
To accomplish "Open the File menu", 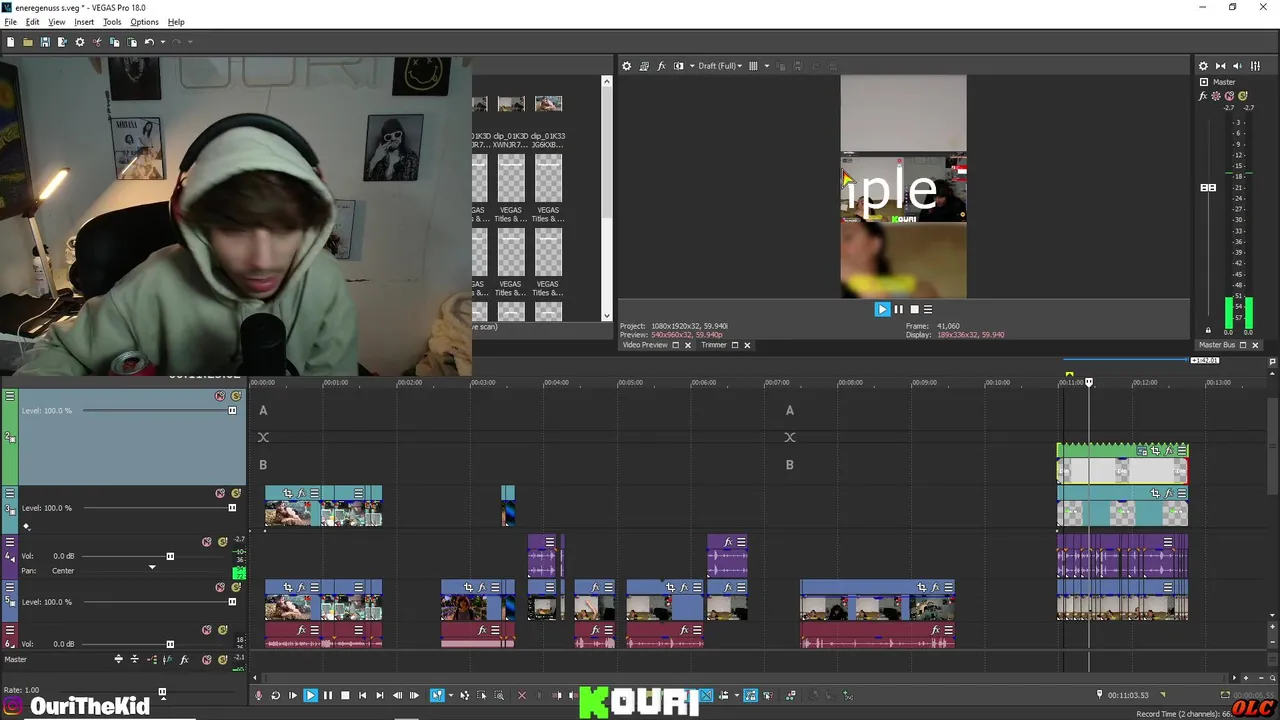I will [x=10, y=22].
